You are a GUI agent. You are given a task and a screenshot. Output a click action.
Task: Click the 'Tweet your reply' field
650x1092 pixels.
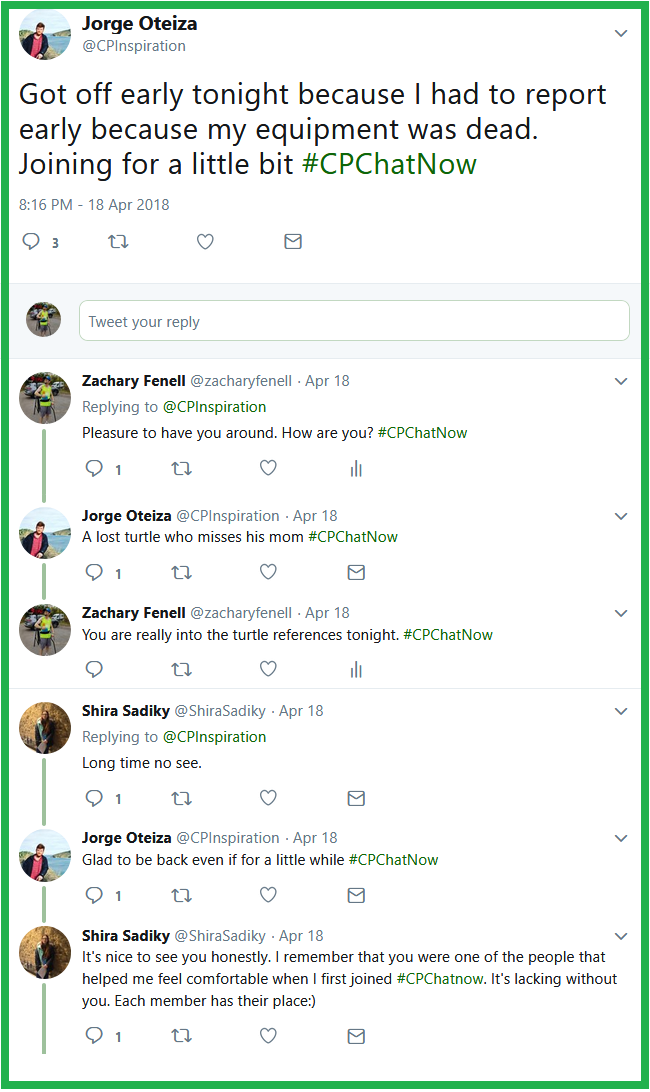click(x=354, y=321)
